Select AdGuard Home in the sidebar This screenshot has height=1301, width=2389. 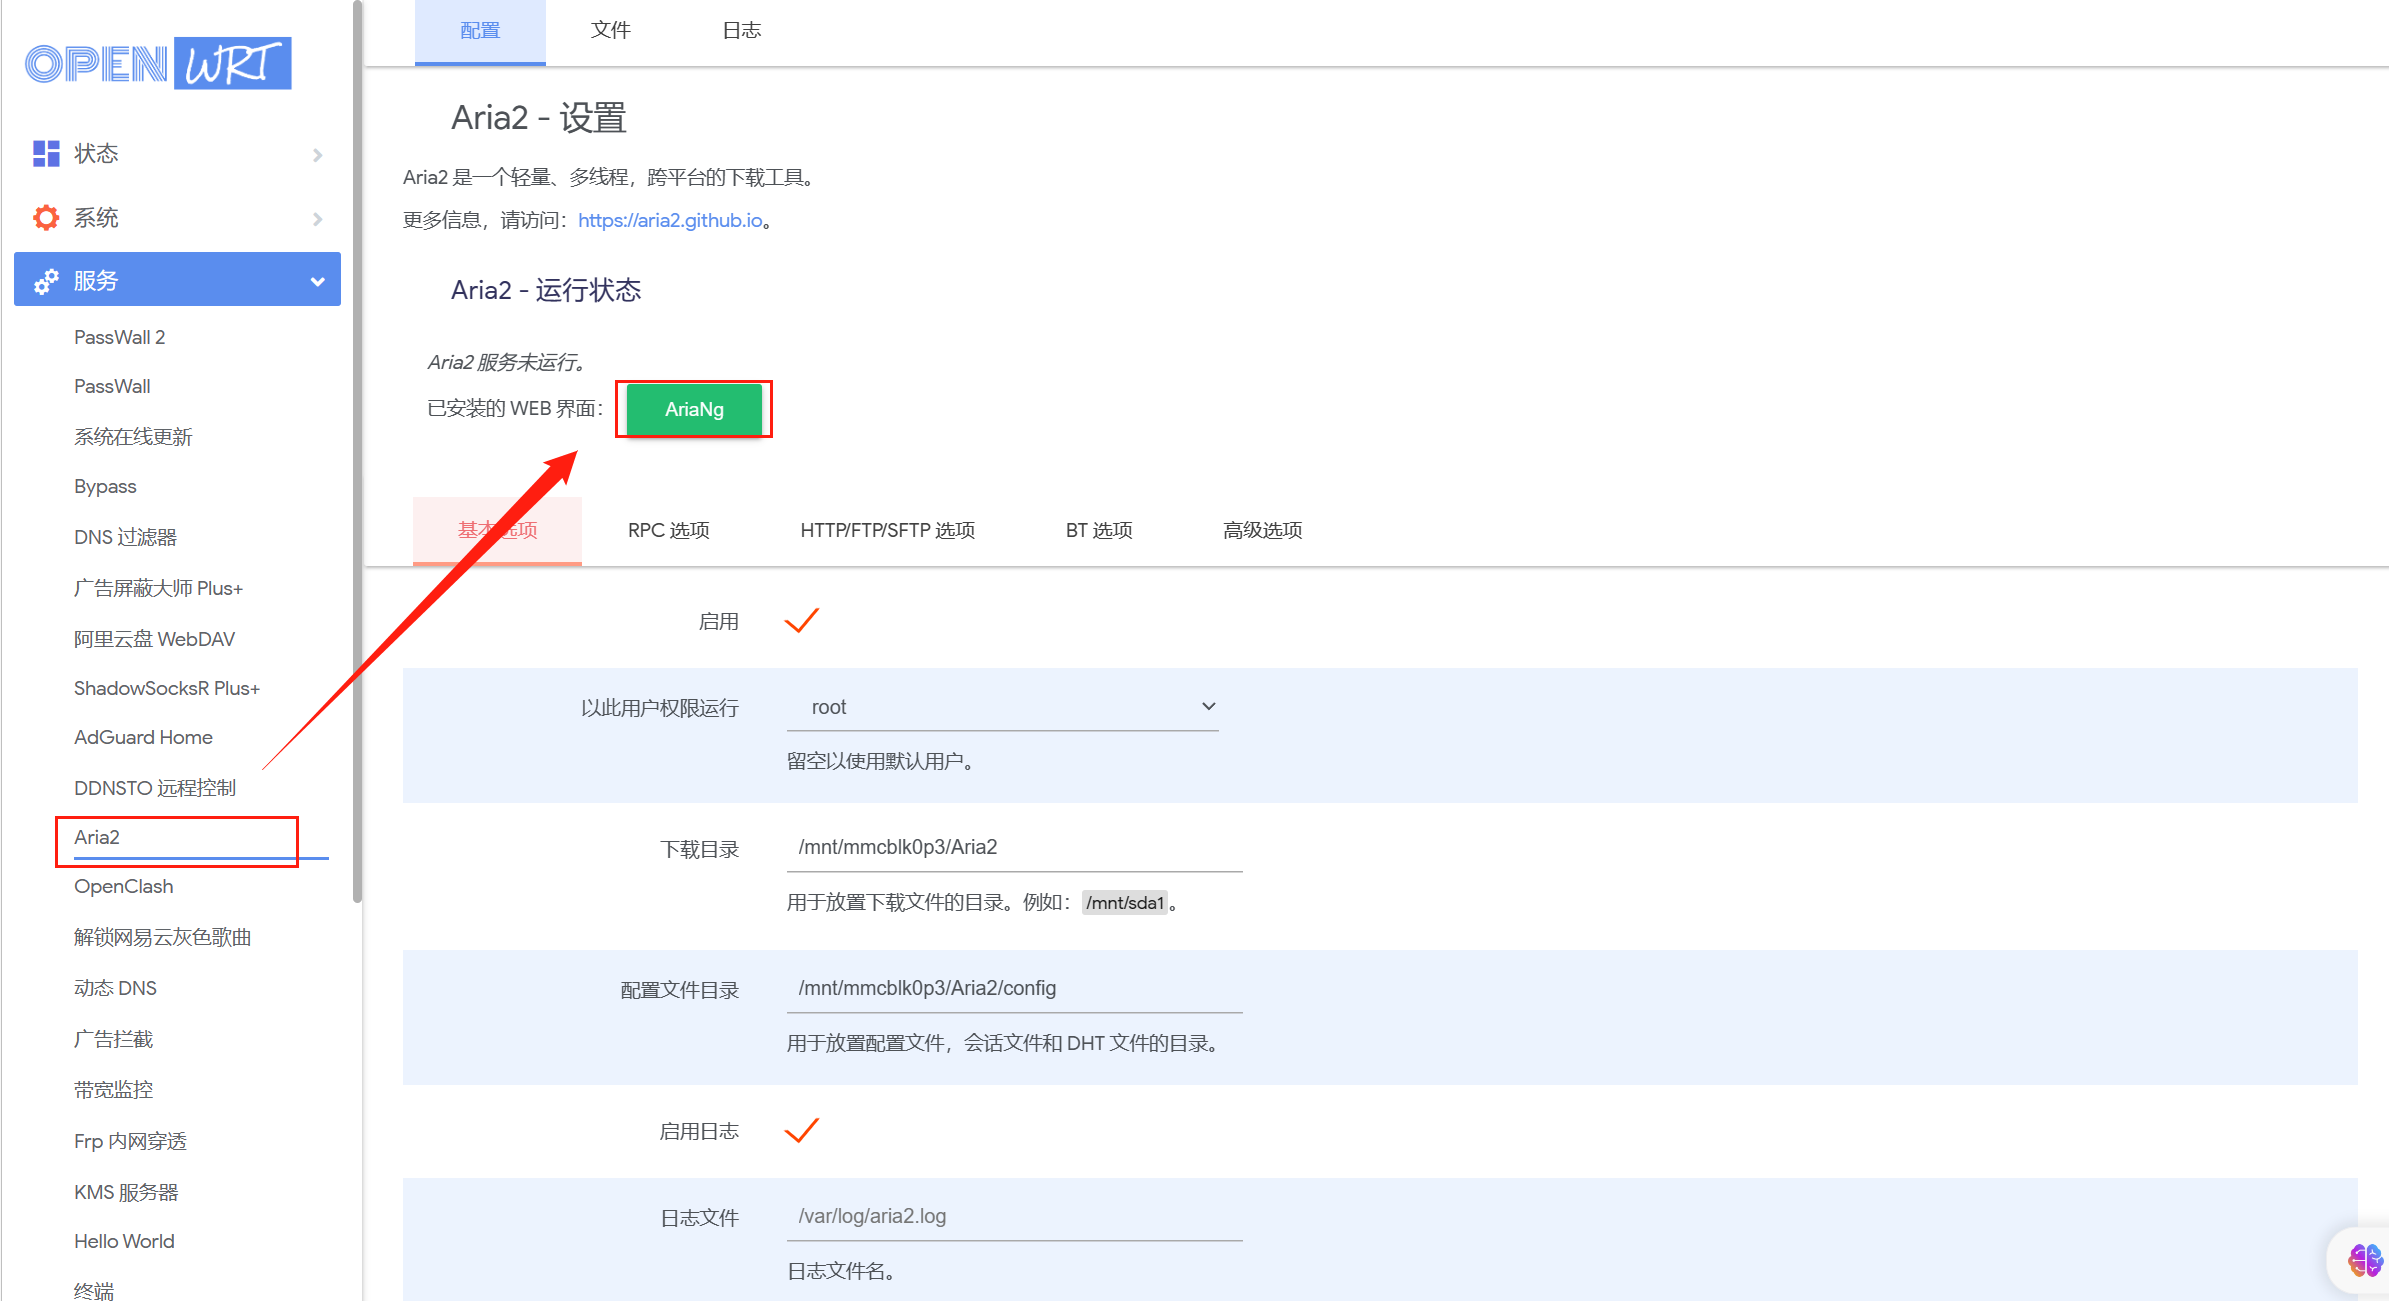pos(143,737)
